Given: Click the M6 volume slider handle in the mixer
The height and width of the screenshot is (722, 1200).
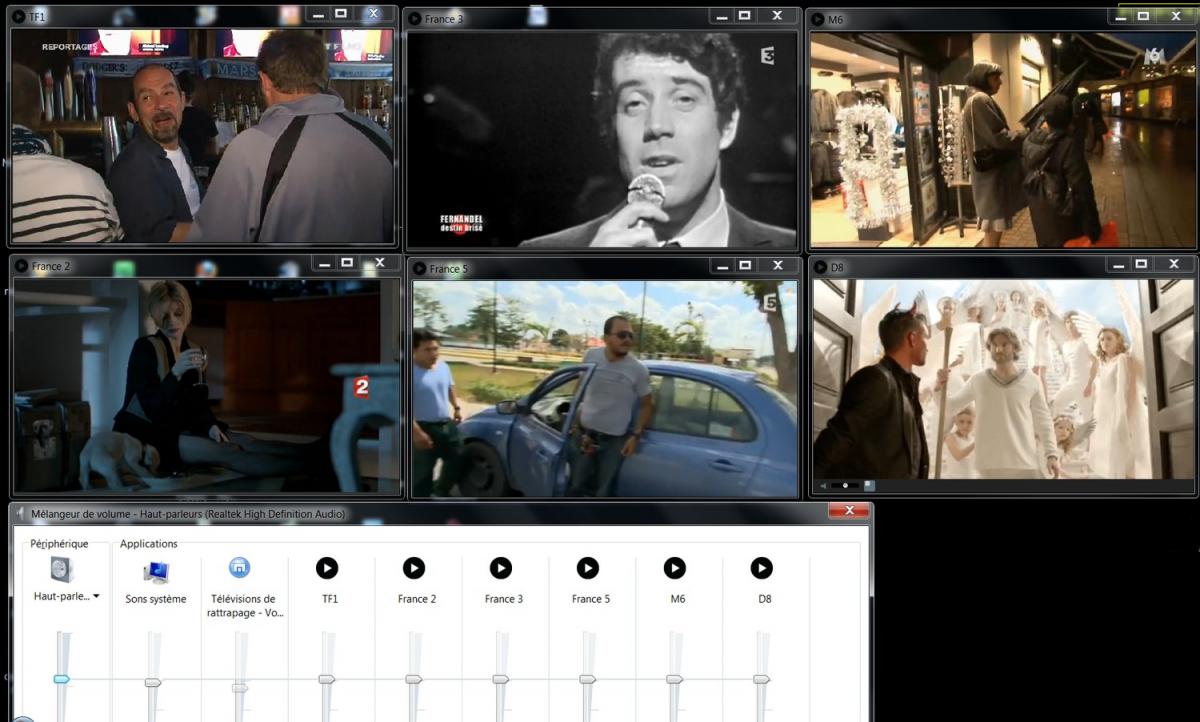Looking at the screenshot, I should pos(675,679).
